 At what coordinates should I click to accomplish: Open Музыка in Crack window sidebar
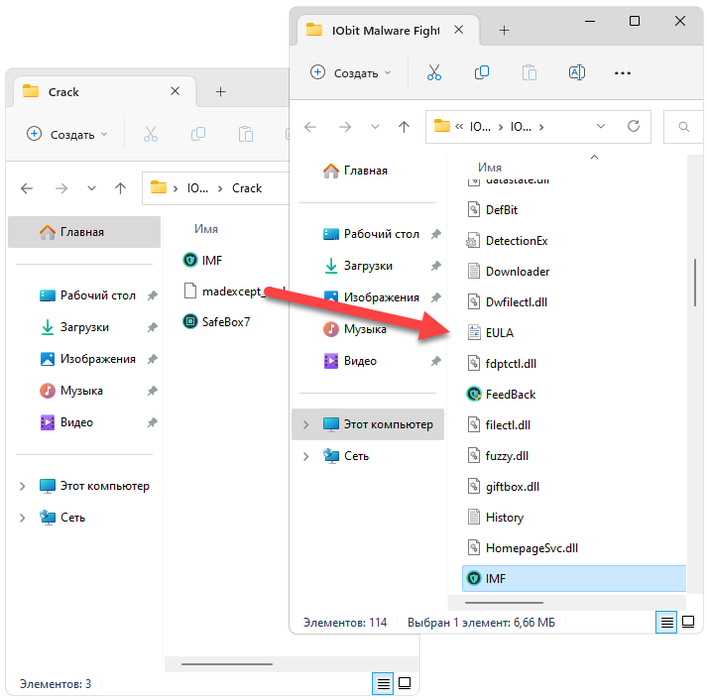pos(72,391)
